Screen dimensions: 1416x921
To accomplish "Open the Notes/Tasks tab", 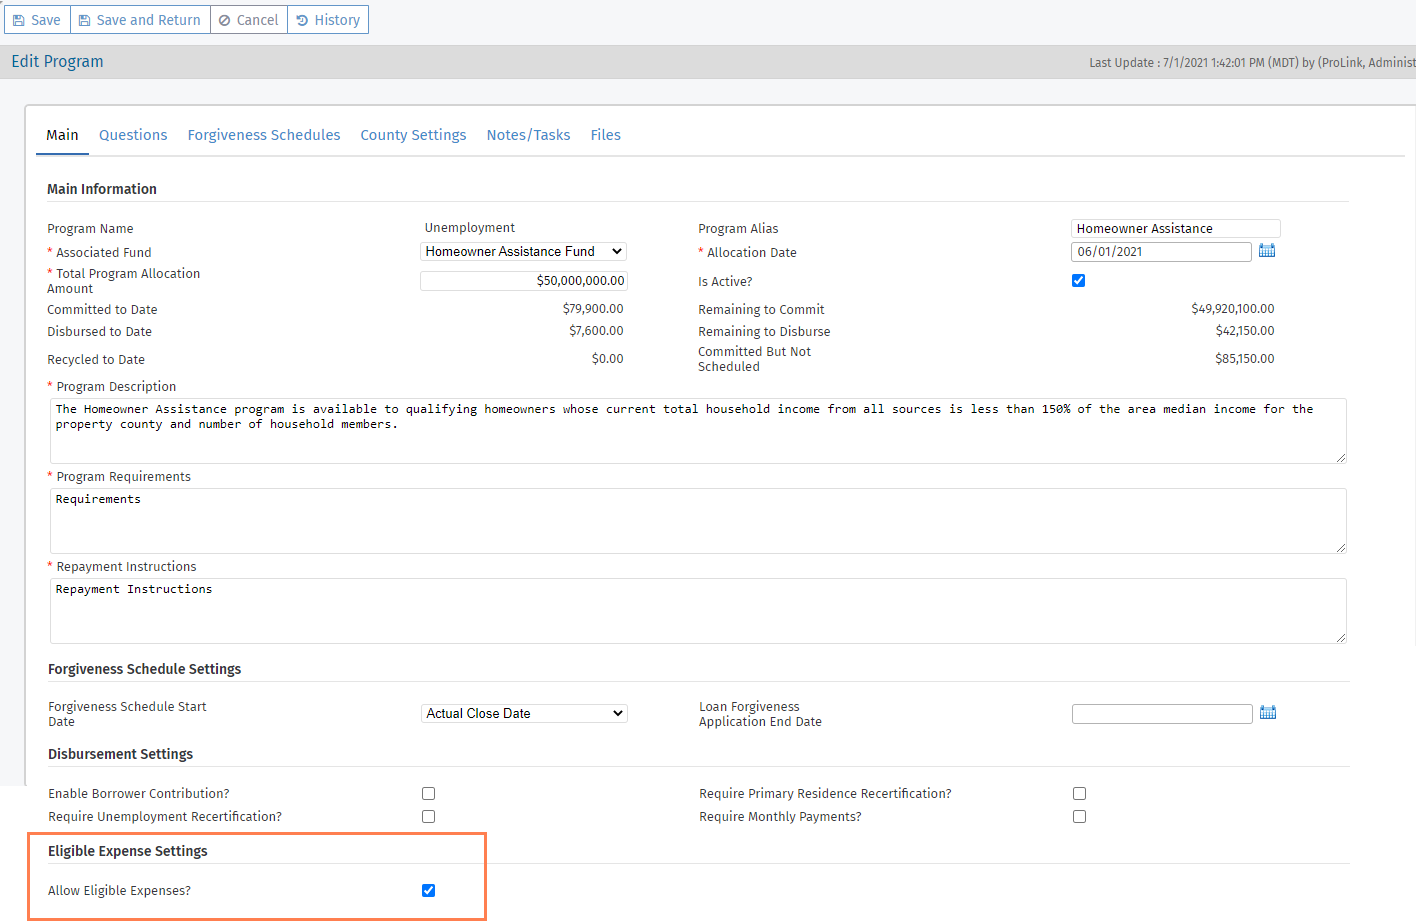I will 528,135.
